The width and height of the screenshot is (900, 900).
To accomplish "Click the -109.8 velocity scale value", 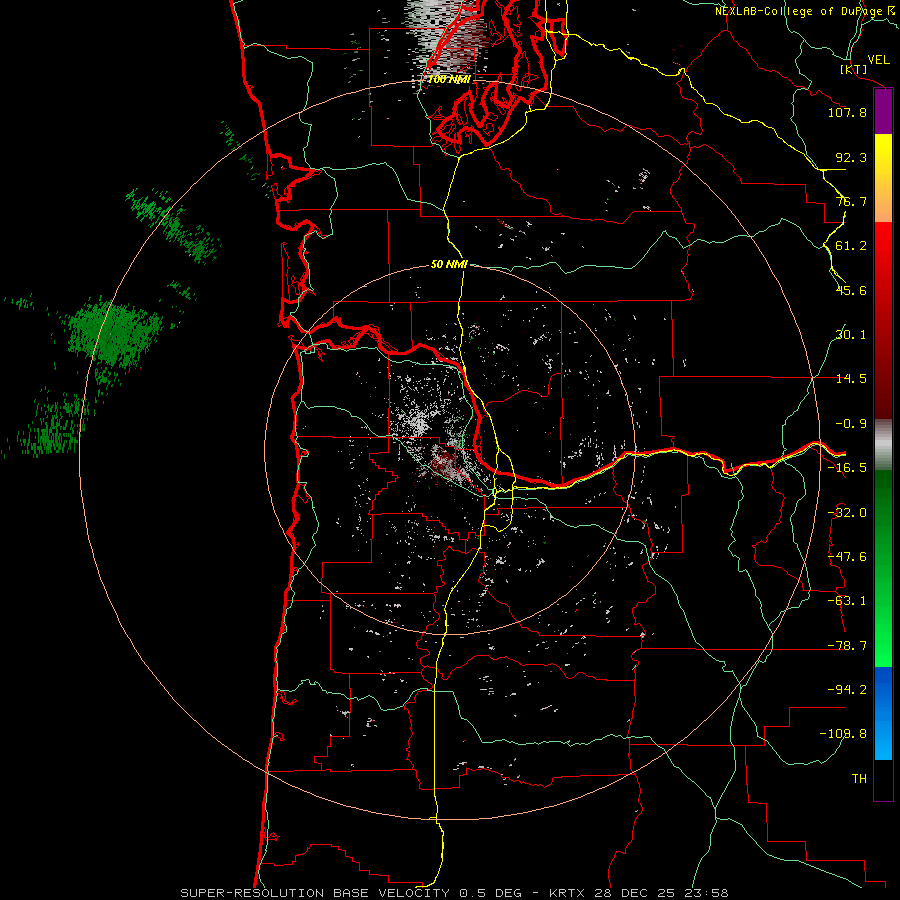I will [x=844, y=734].
